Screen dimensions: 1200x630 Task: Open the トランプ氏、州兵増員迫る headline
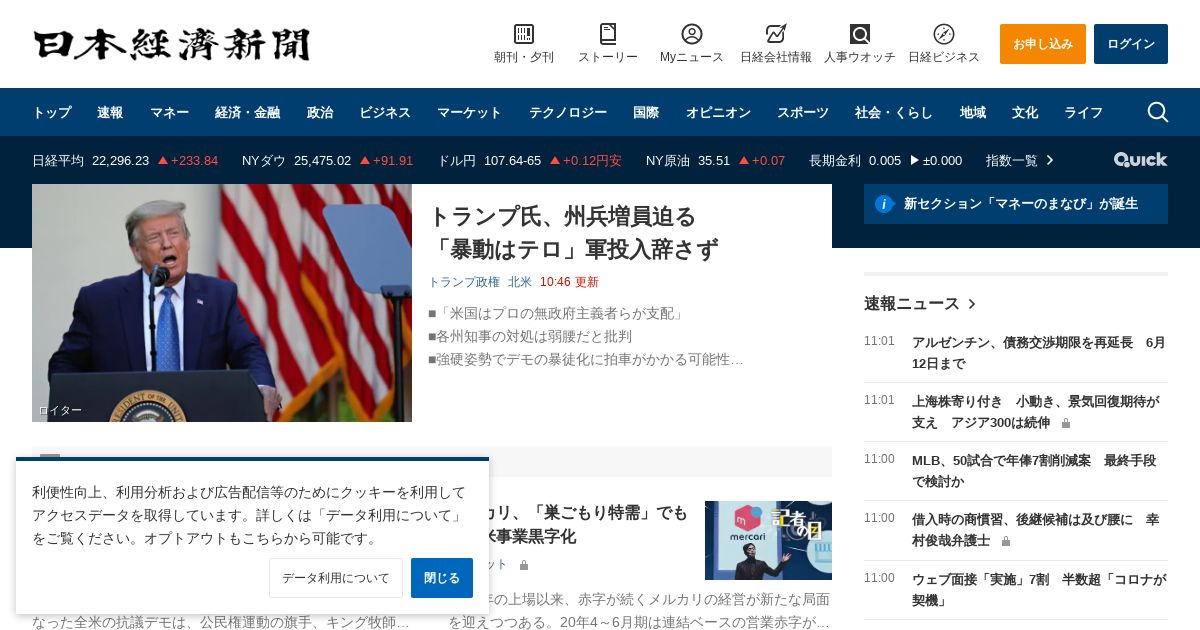coord(573,232)
